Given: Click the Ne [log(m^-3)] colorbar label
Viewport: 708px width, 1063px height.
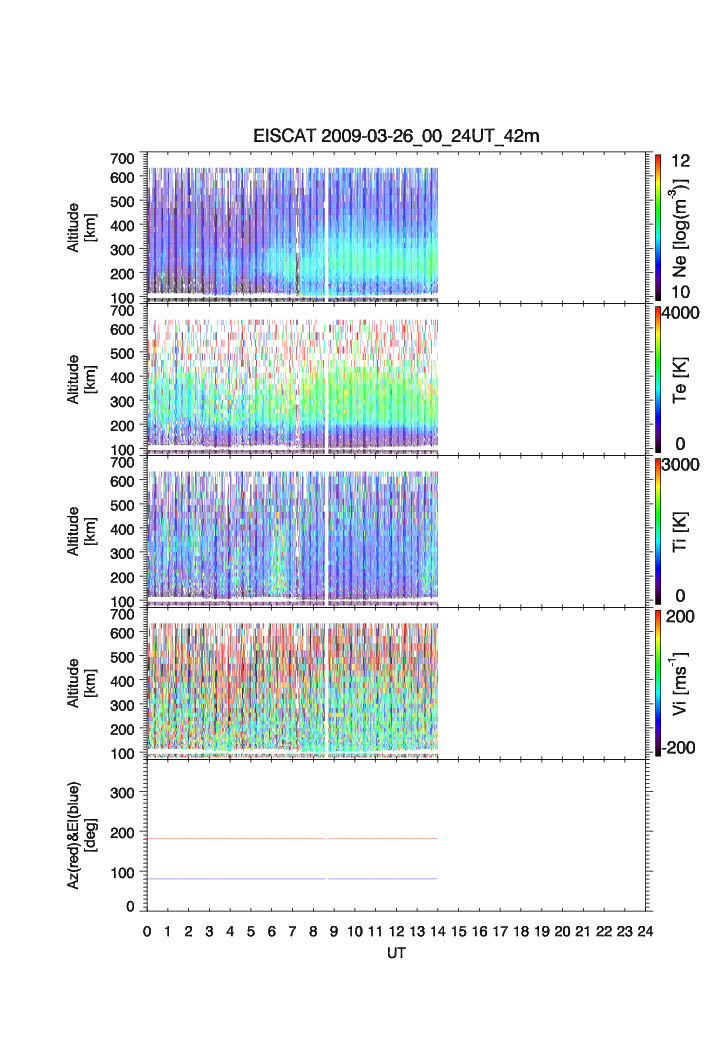Looking at the screenshot, I should [x=683, y=227].
